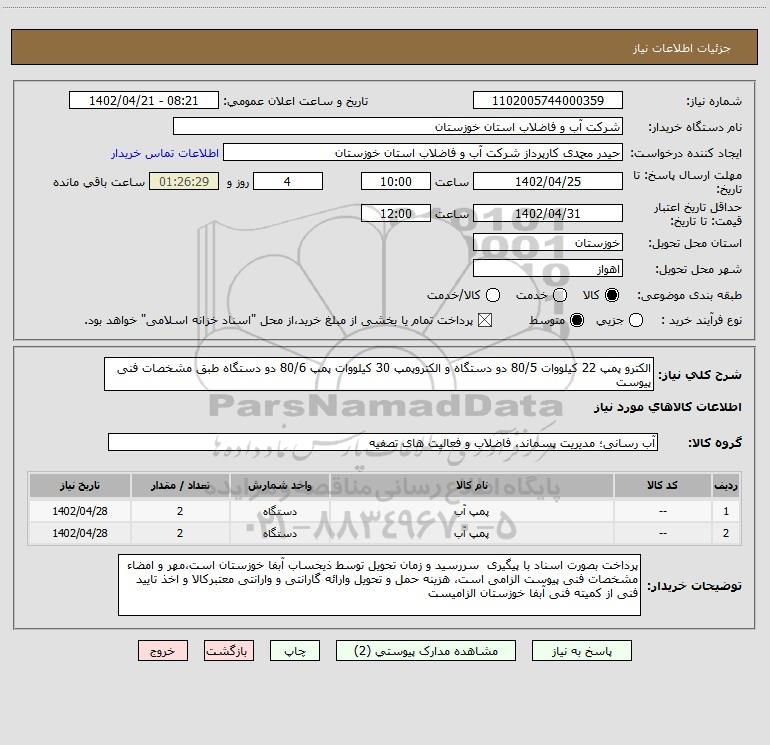The image size is (770, 745).
Task: Choose the متوسط purchase type radio
Action: (577, 320)
